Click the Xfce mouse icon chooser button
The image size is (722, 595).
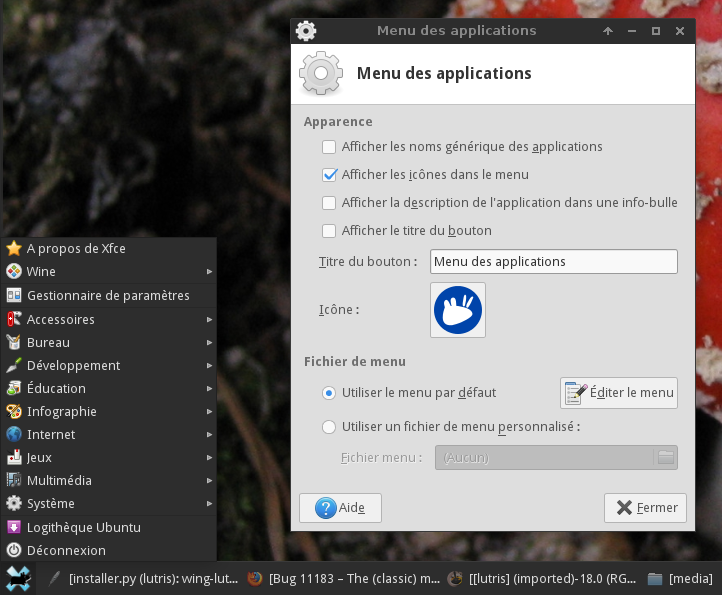coord(458,310)
